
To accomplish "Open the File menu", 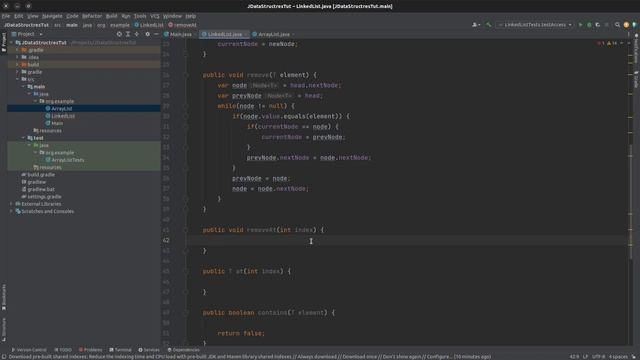I will [x=6, y=16].
